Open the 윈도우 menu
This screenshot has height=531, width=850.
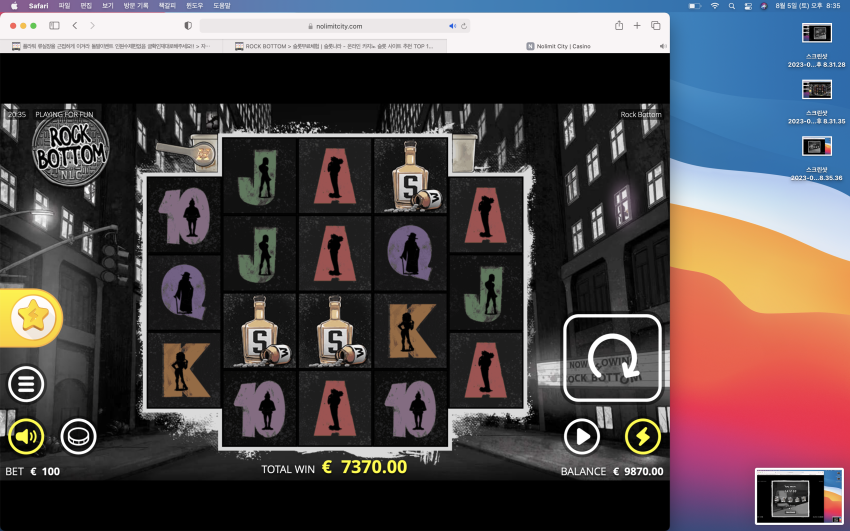click(x=195, y=5)
